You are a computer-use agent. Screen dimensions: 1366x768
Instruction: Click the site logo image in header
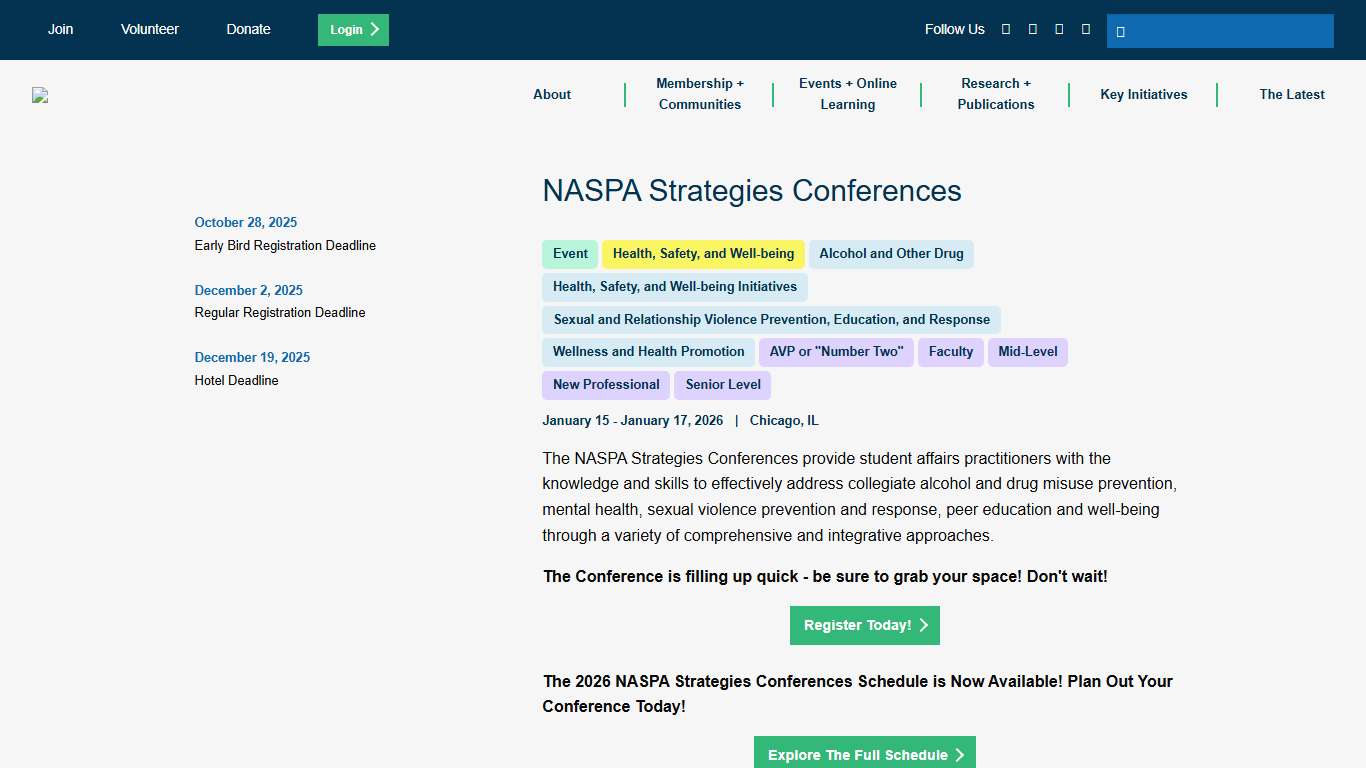click(x=40, y=95)
